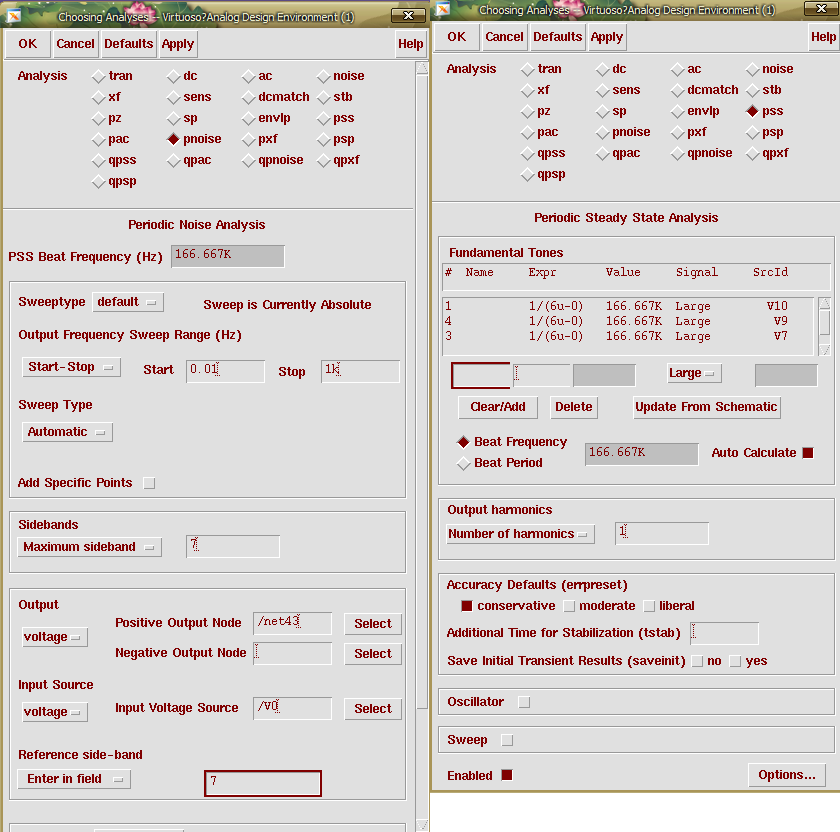Screen dimensions: 840x832
Task: Click the Stop frequency field
Action: [x=360, y=371]
